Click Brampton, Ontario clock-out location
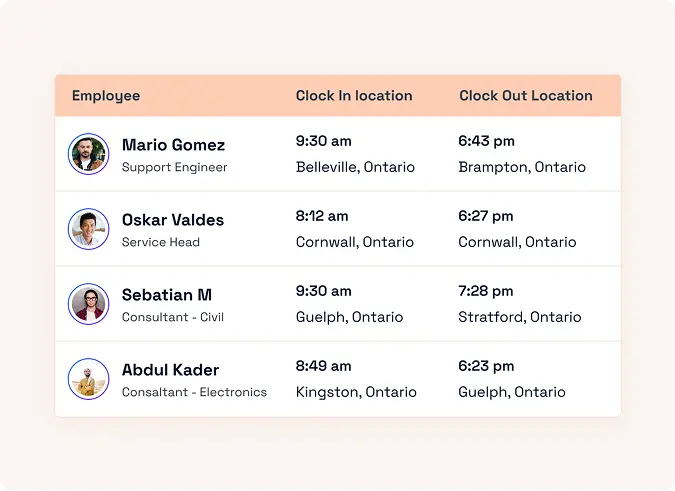Screen dimensions: 675x491 tap(522, 167)
